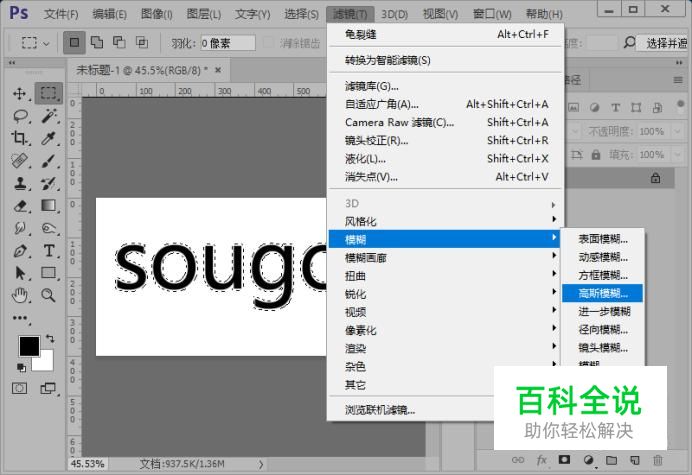692x475 pixels.
Task: Open the 图层(L) menu
Action: 203,14
